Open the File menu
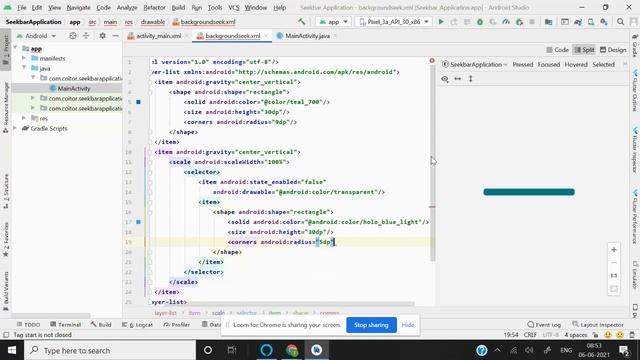 (x=22, y=7)
